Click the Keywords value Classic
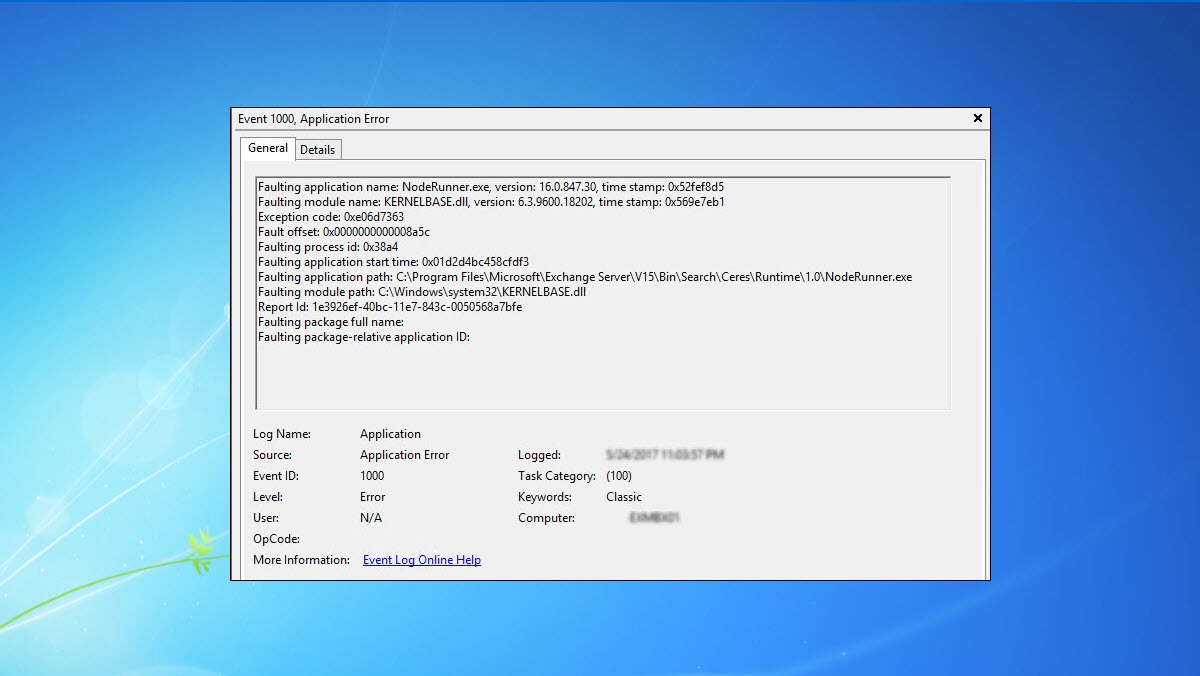This screenshot has height=676, width=1200. (624, 497)
